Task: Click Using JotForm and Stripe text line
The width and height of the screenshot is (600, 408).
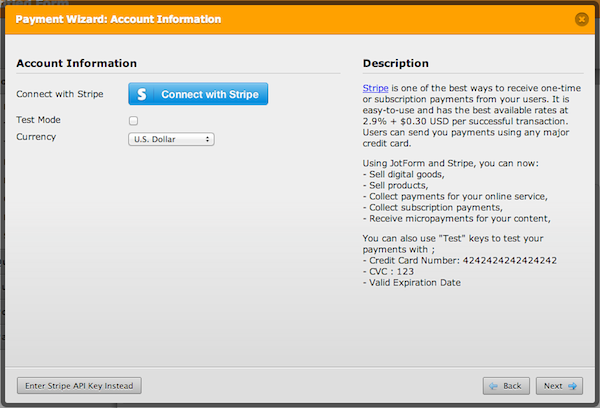Action: point(450,163)
